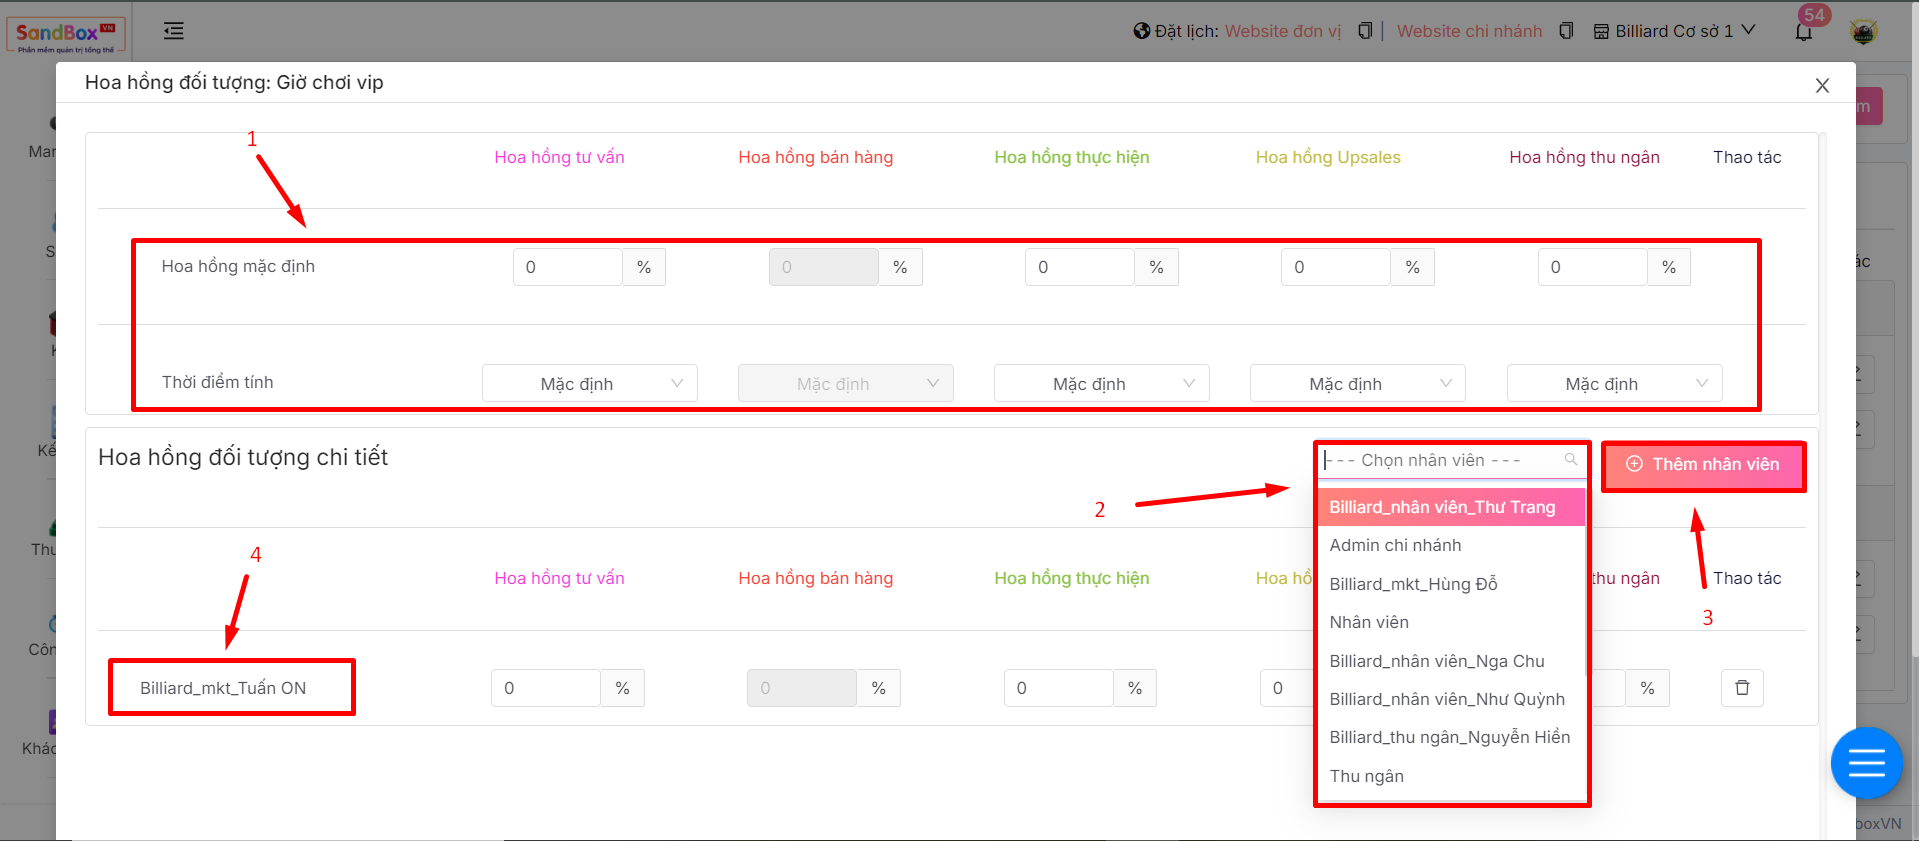The width and height of the screenshot is (1919, 841).
Task: Expand Thời điểm tính dropdown for Upsales
Action: point(1357,384)
